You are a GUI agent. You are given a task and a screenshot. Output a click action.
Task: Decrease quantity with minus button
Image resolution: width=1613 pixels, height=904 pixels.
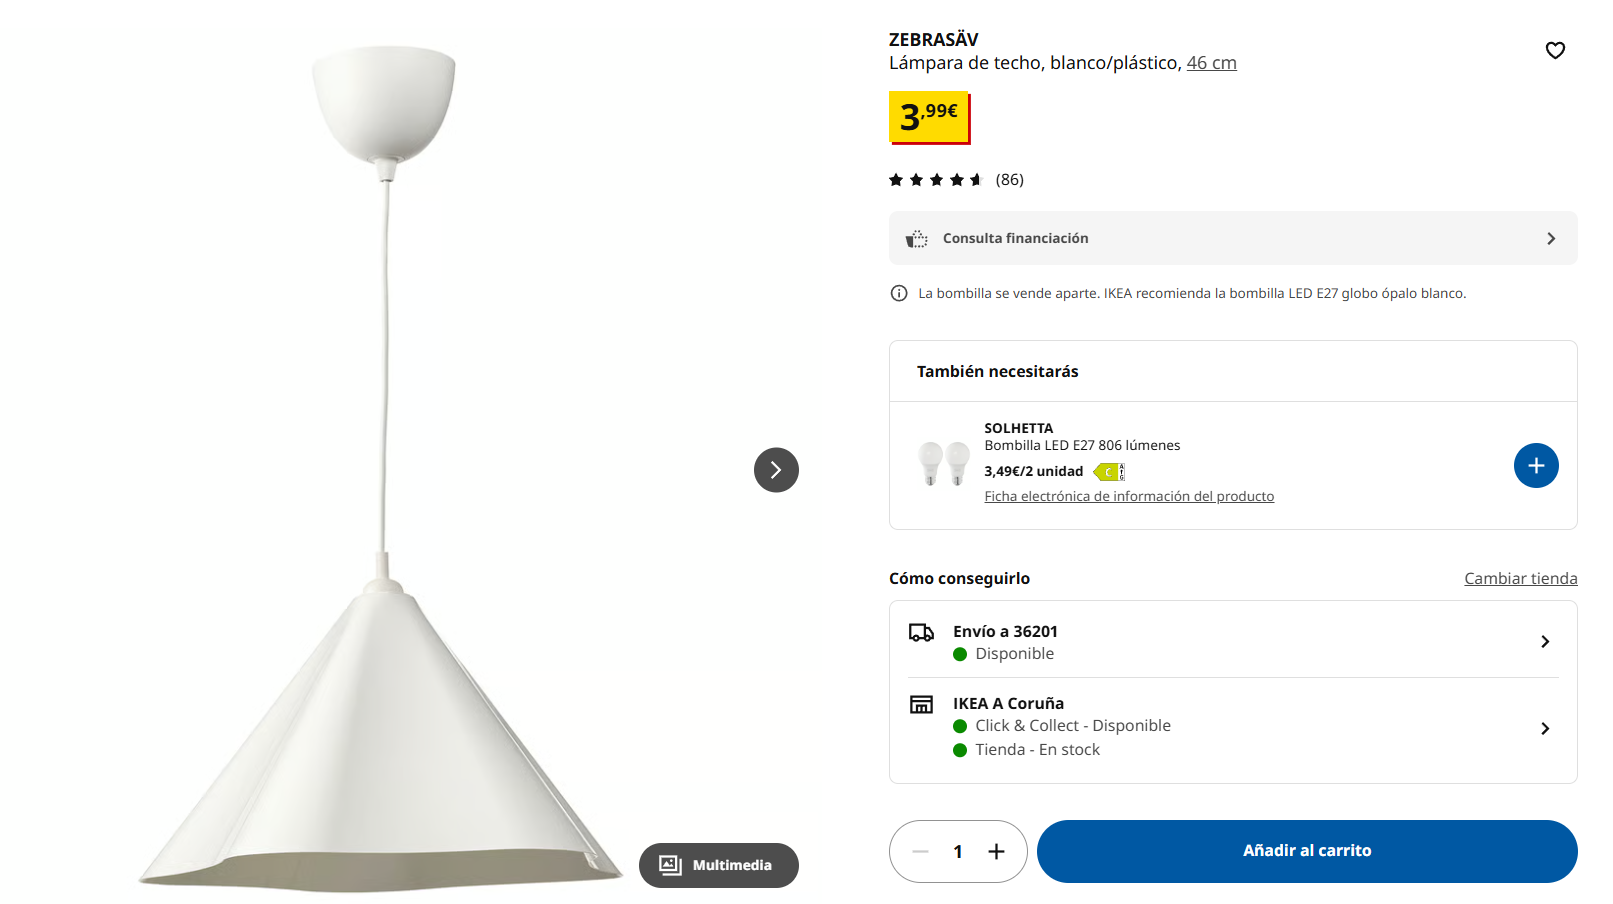pyautogui.click(x=921, y=851)
